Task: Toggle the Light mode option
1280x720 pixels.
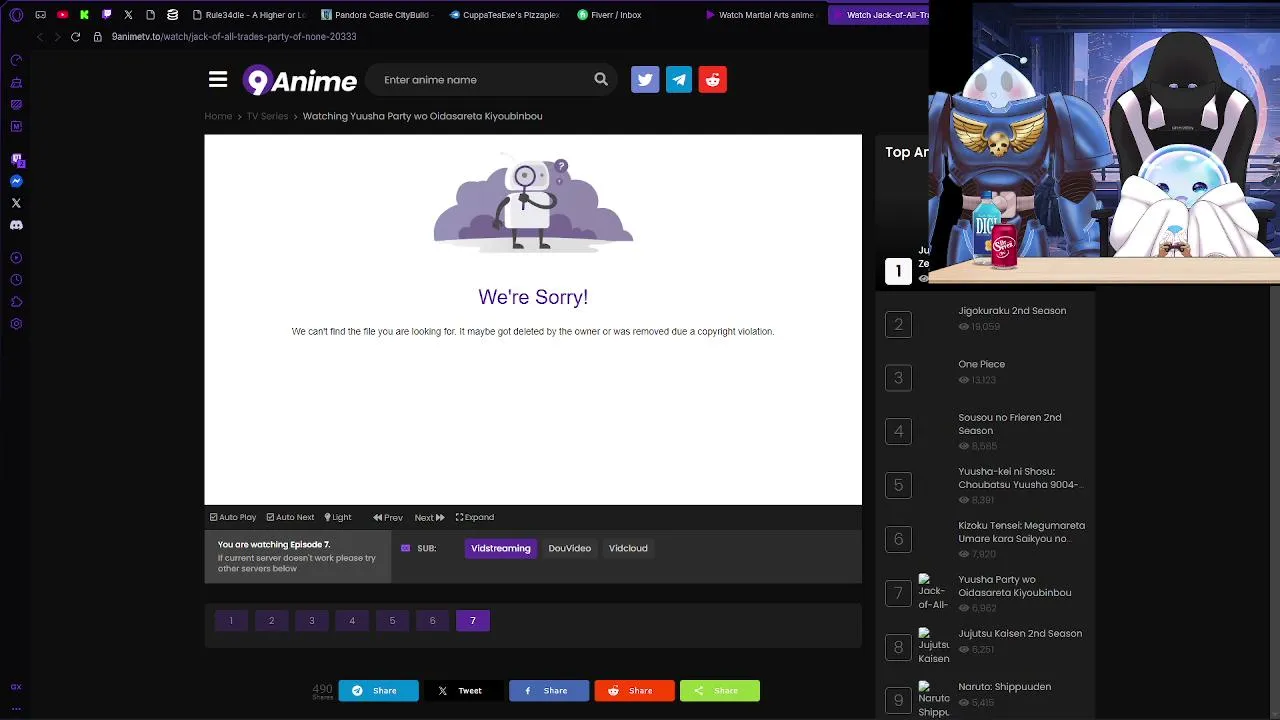Action: pyautogui.click(x=338, y=517)
